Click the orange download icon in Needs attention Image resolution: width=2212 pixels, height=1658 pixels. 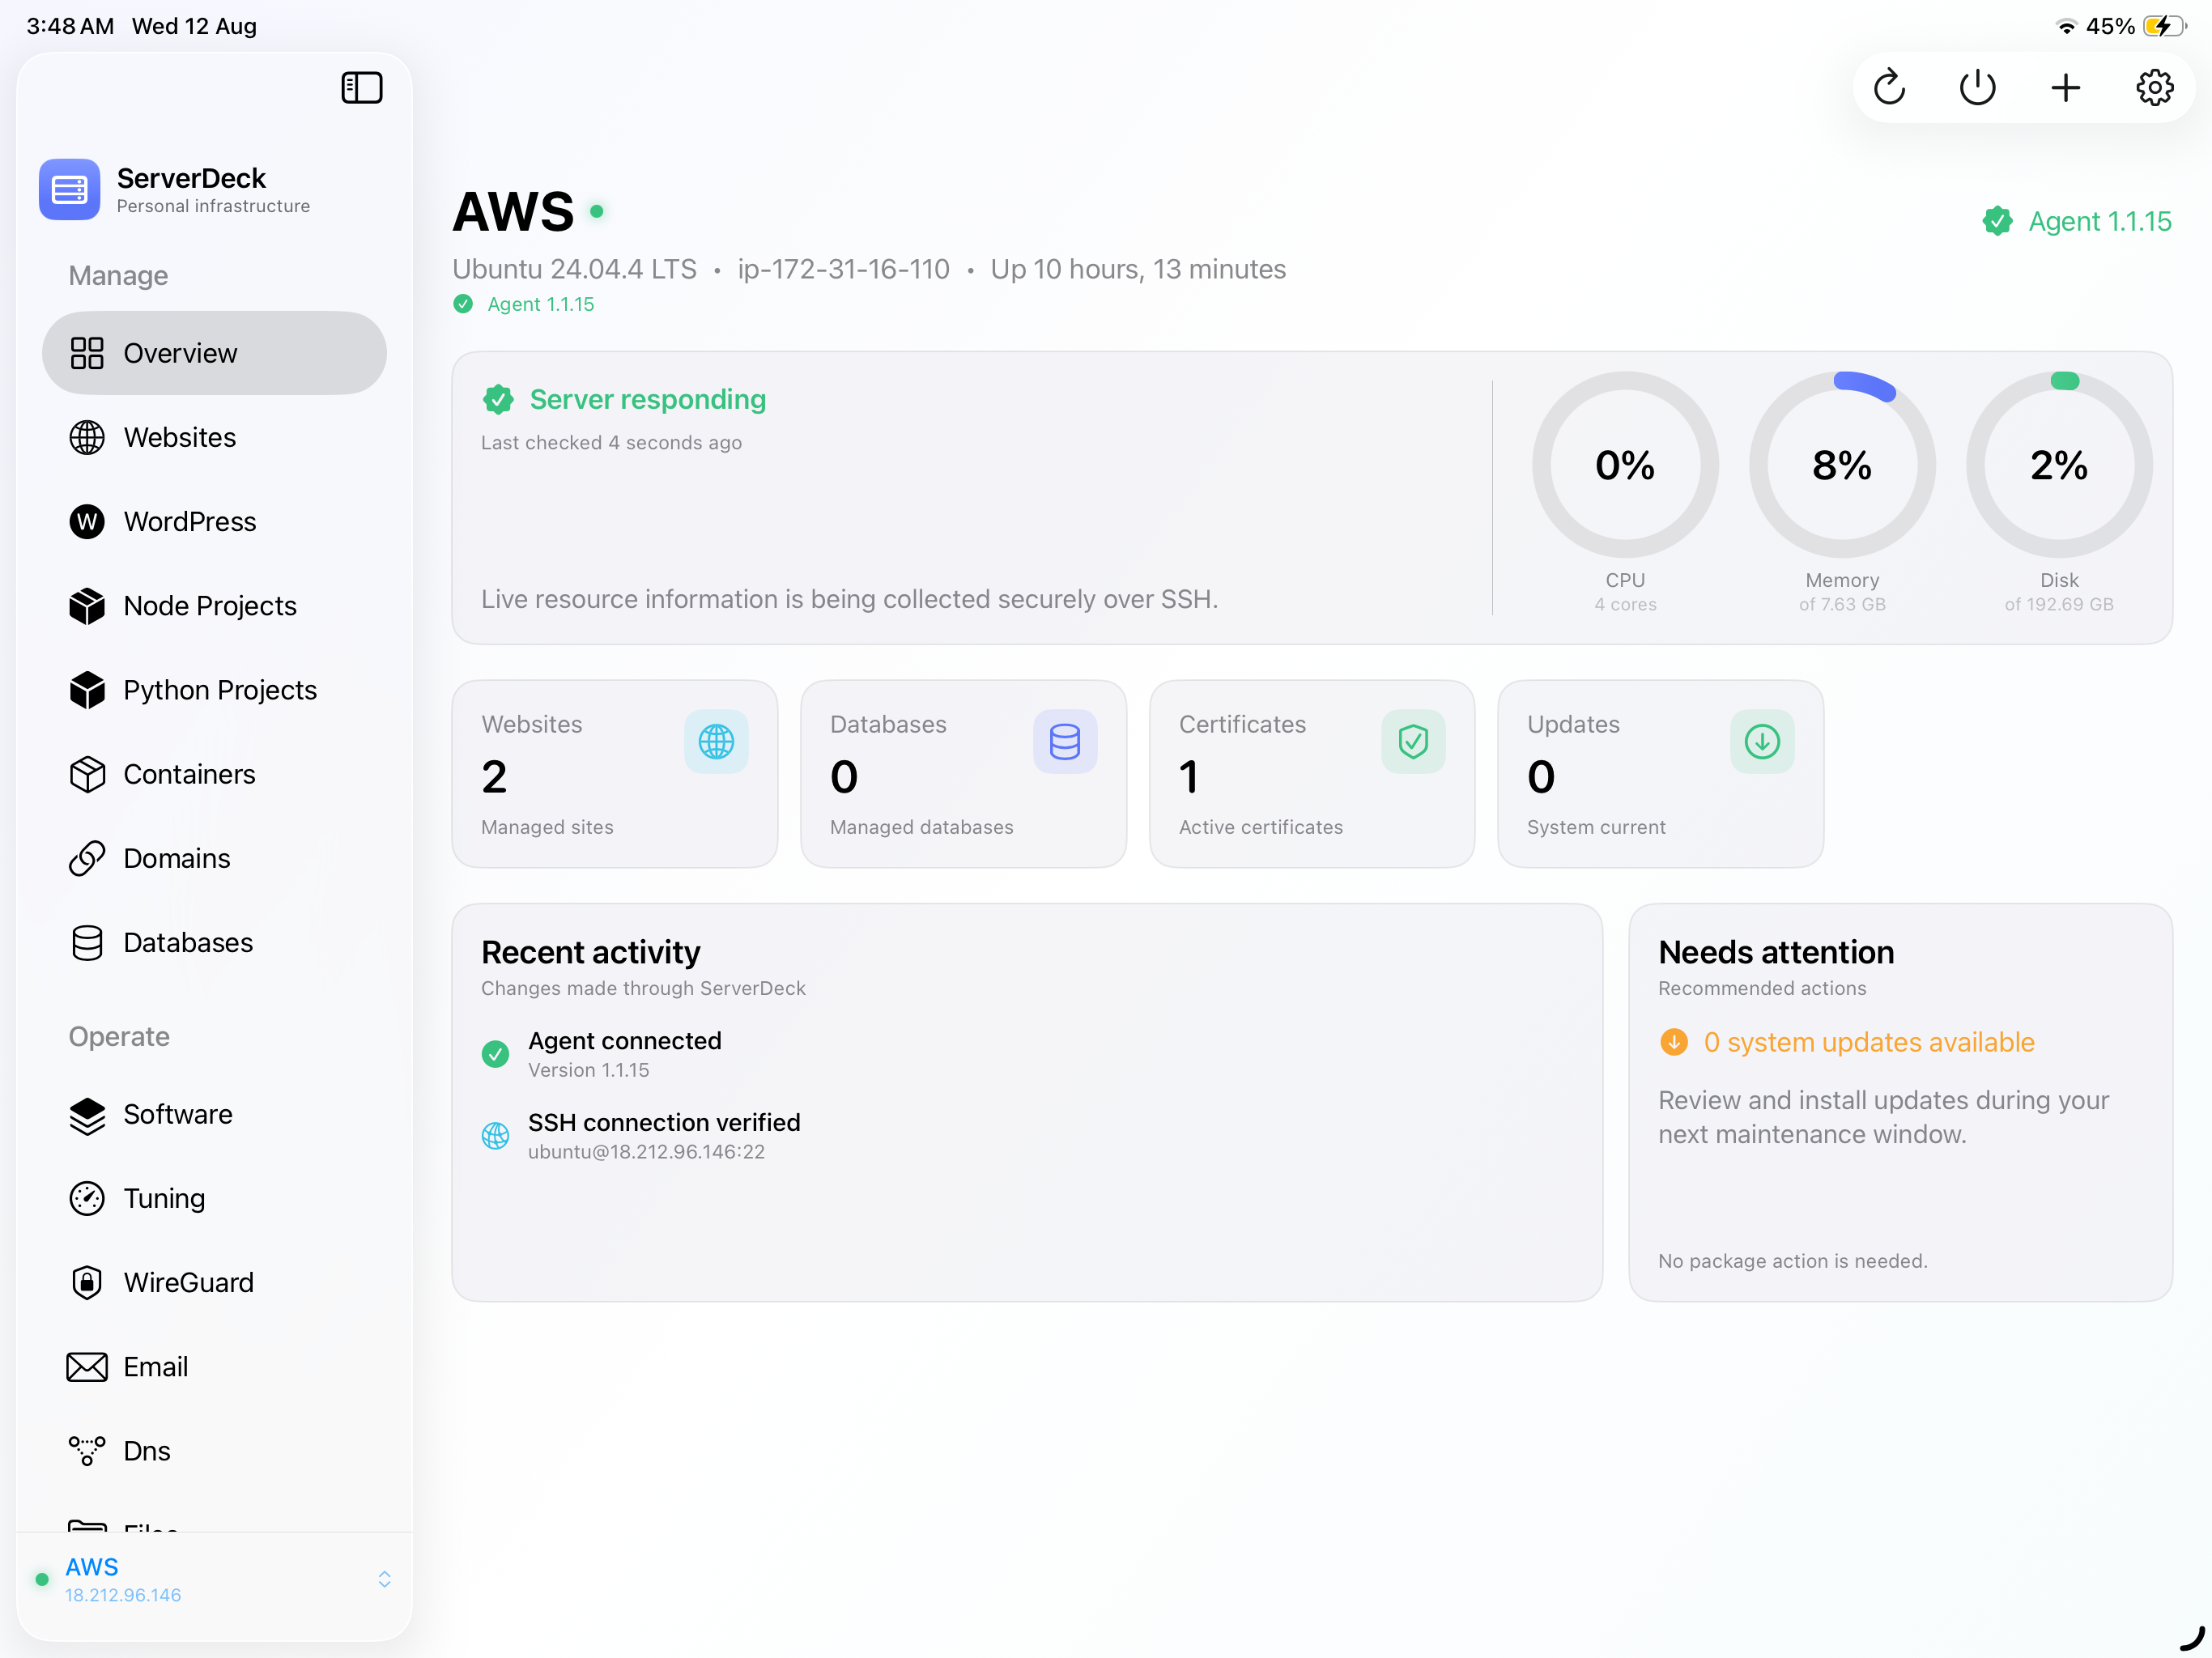1674,1042
